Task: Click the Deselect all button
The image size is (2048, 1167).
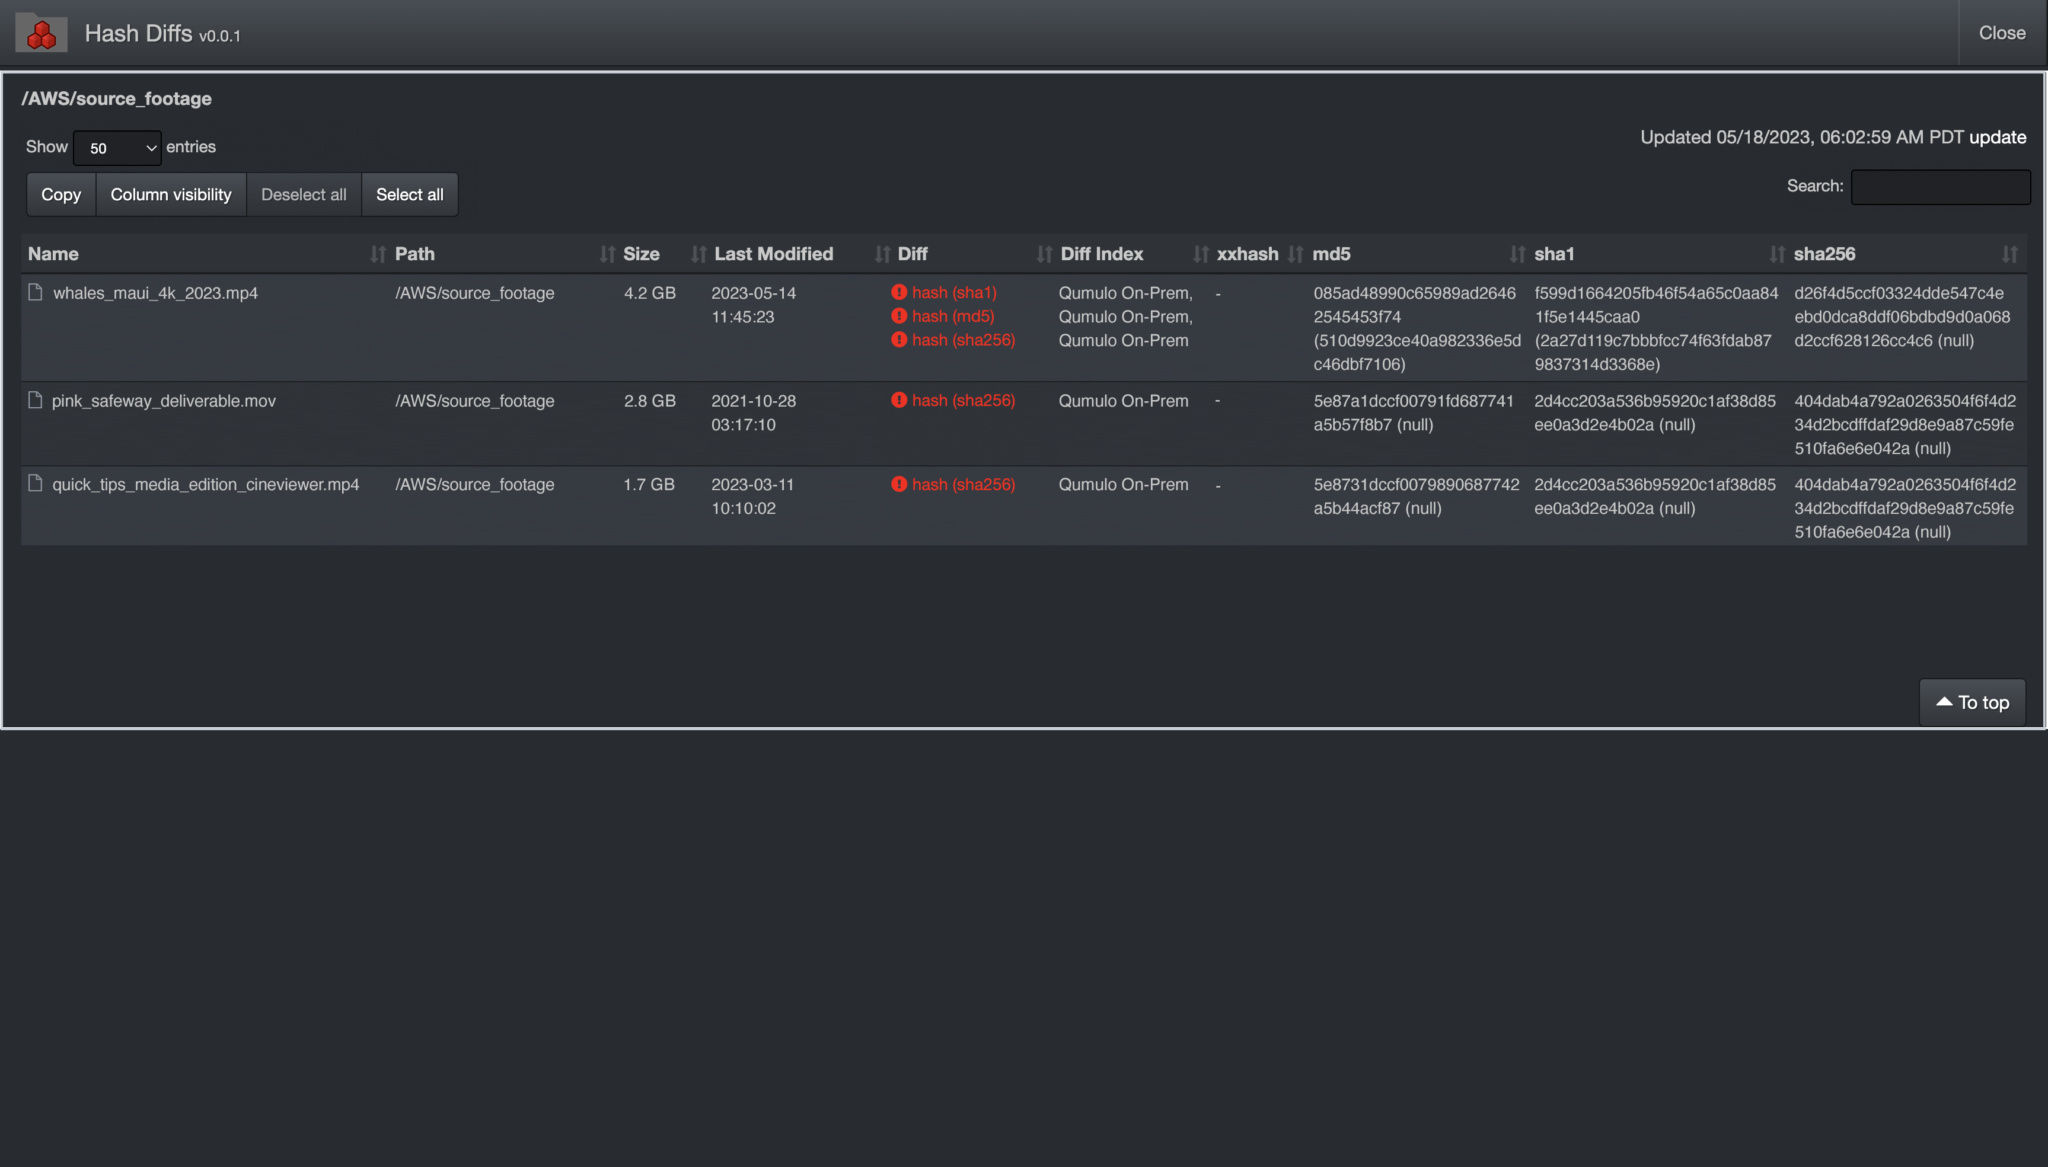Action: tap(304, 194)
